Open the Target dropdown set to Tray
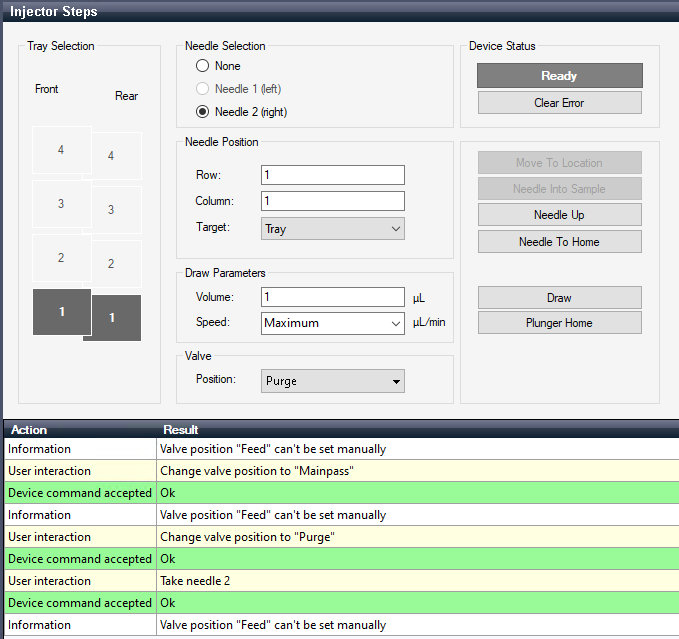Image resolution: width=679 pixels, height=639 pixels. [332, 229]
